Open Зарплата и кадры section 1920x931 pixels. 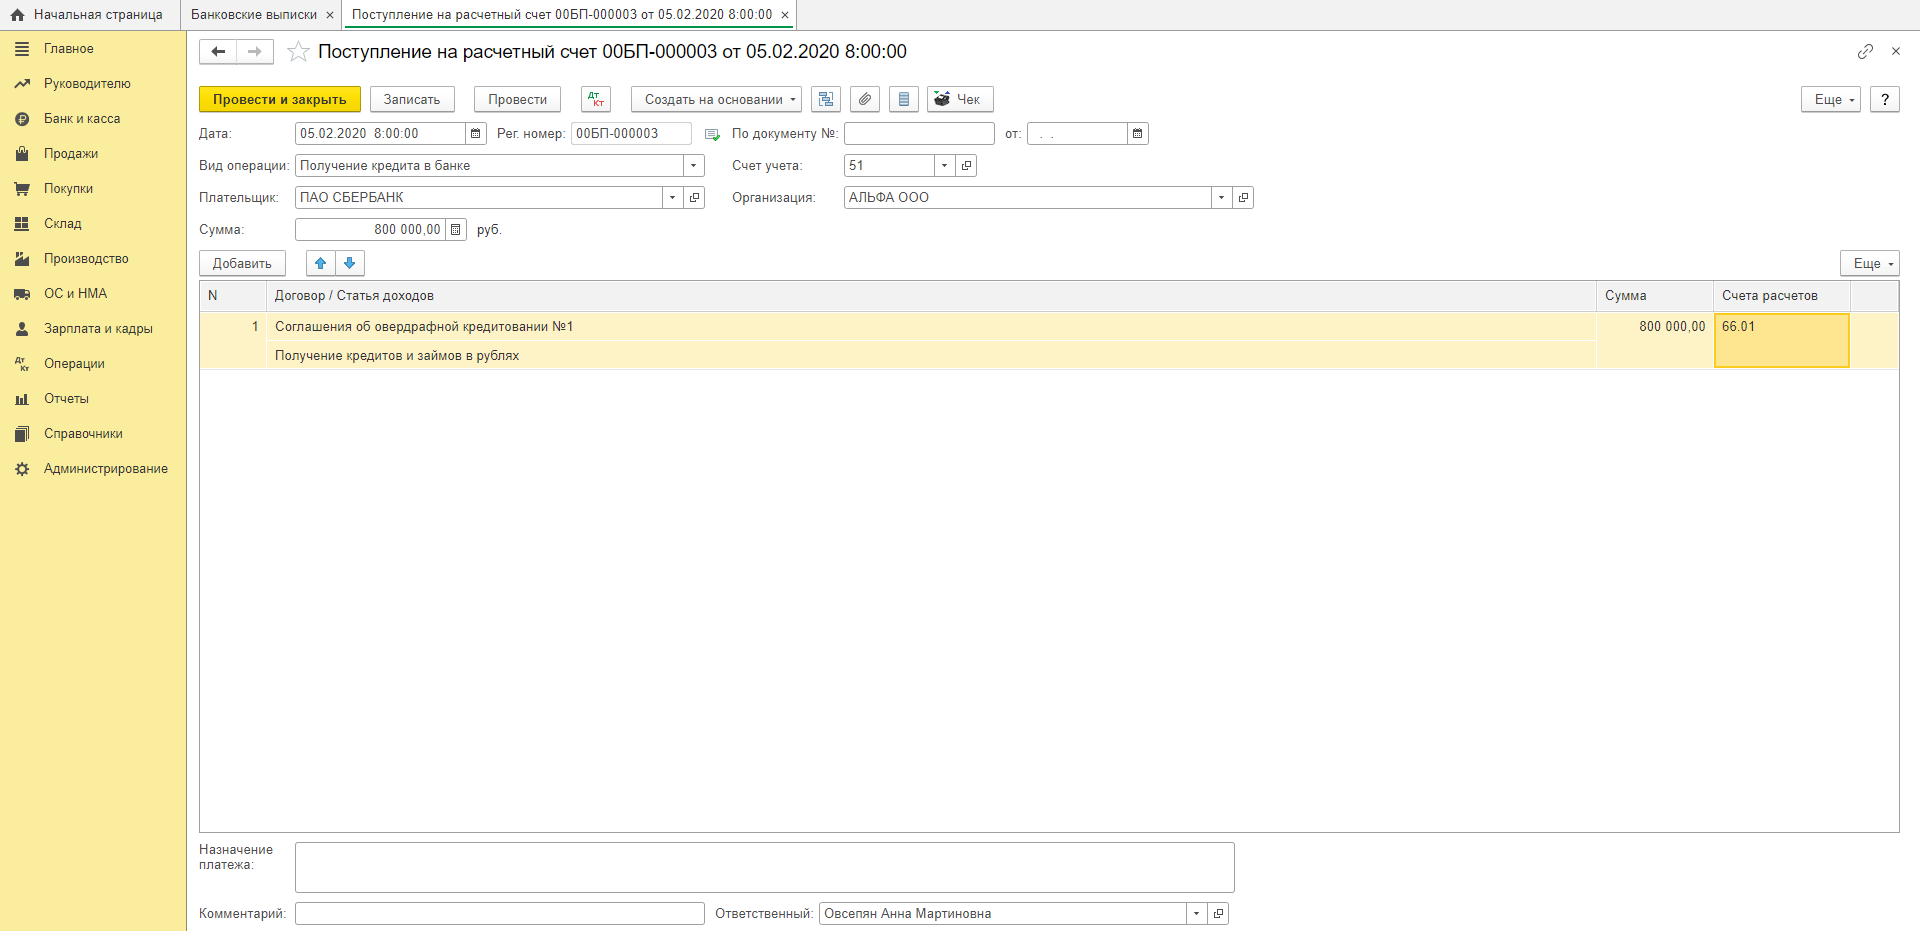[x=98, y=328]
